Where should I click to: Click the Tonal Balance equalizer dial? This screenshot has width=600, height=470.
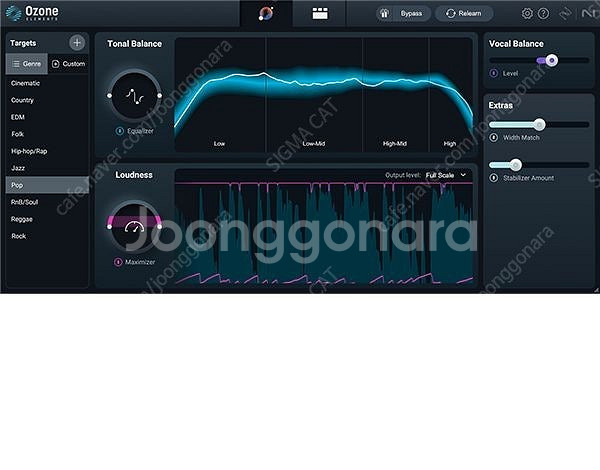(x=135, y=96)
